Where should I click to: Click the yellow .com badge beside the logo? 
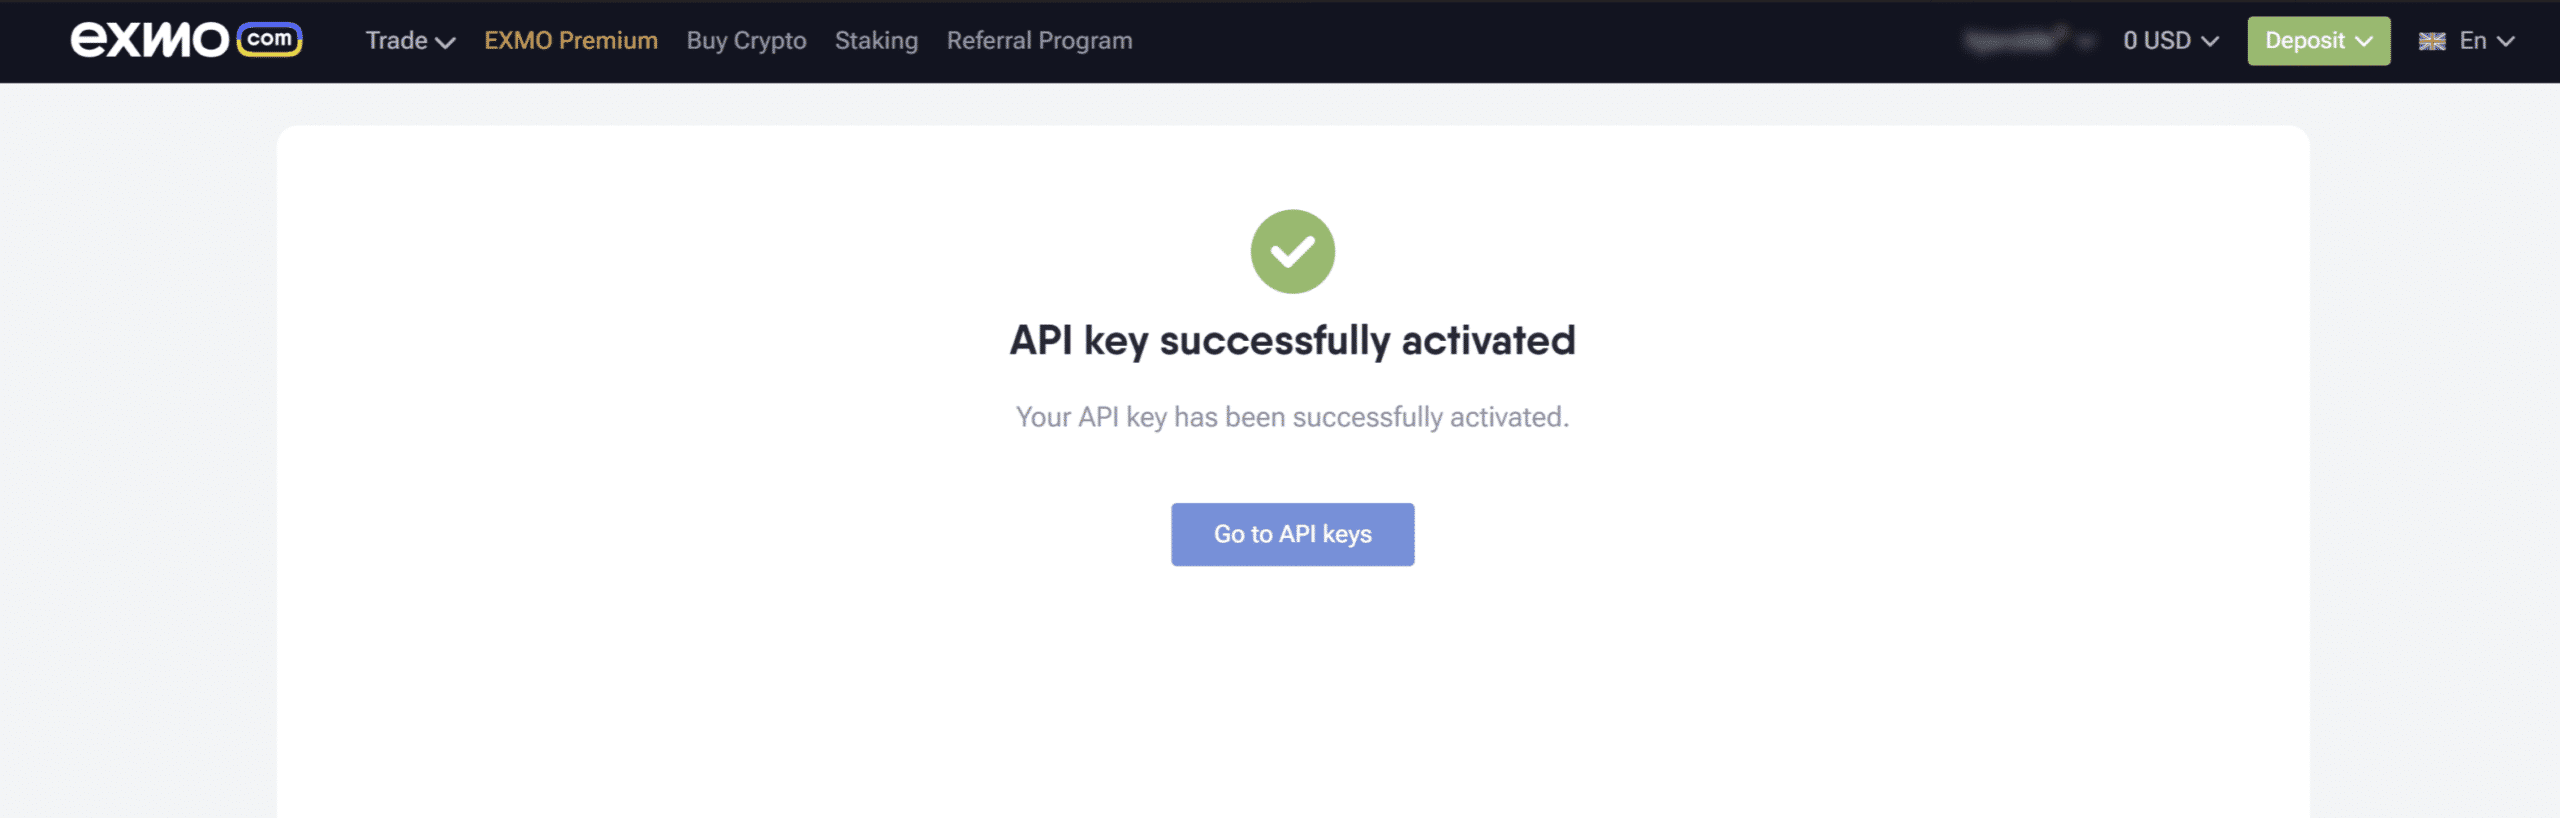270,40
